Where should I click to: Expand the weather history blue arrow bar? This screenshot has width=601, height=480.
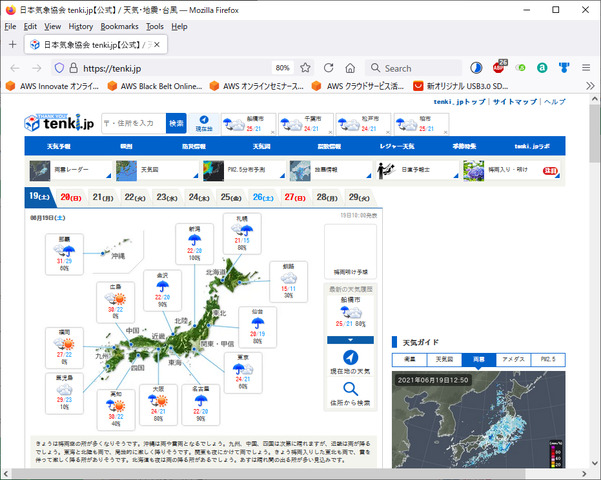350,340
